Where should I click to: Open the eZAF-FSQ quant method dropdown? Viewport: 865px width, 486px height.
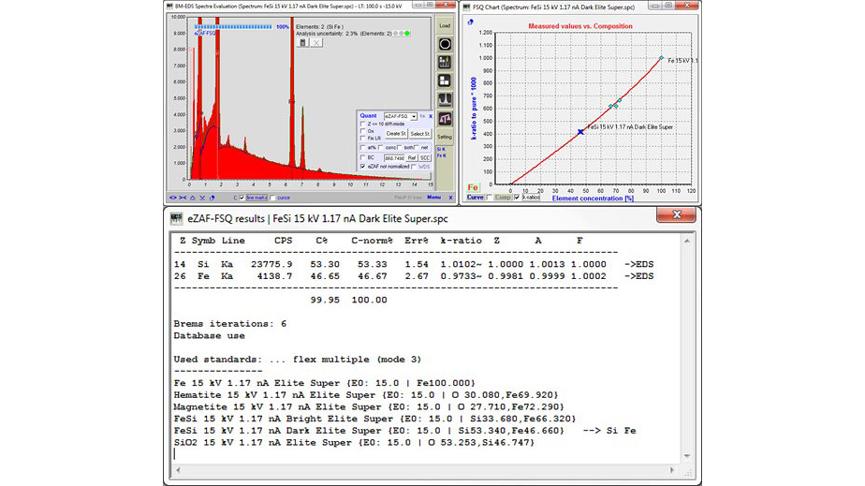(x=401, y=116)
